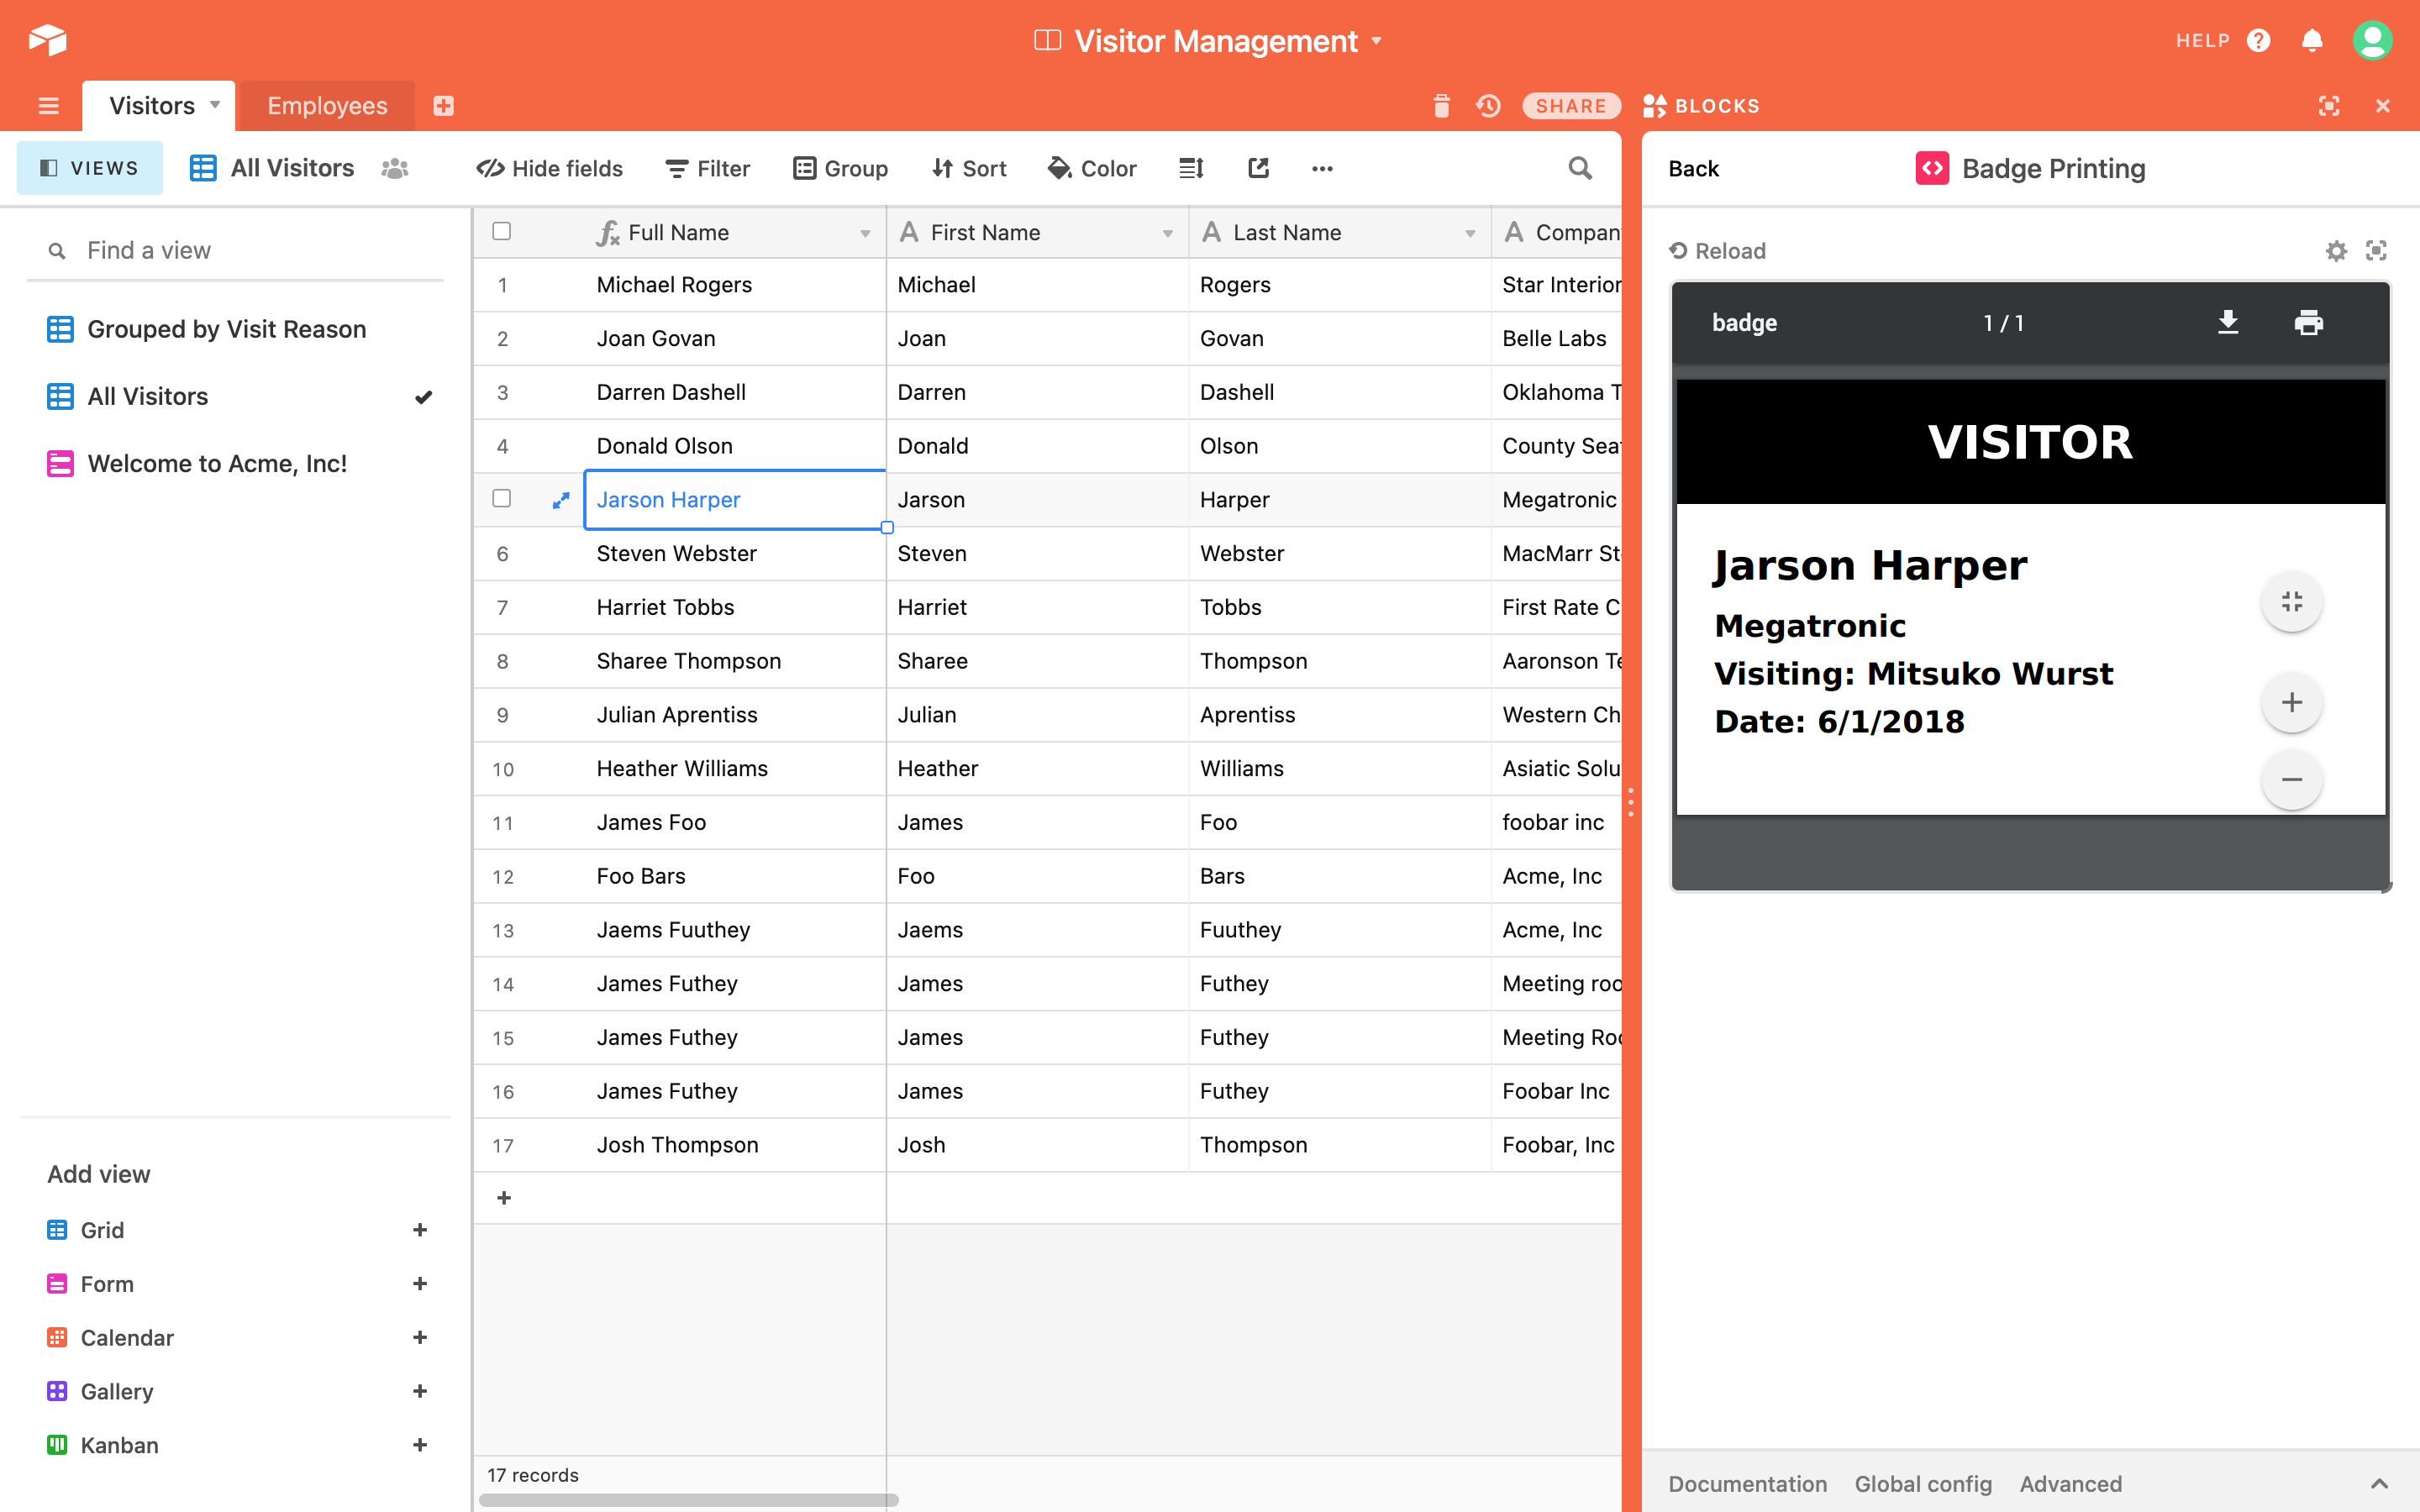The height and width of the screenshot is (1512, 2420).
Task: Open the trash bin icon
Action: 1441,106
